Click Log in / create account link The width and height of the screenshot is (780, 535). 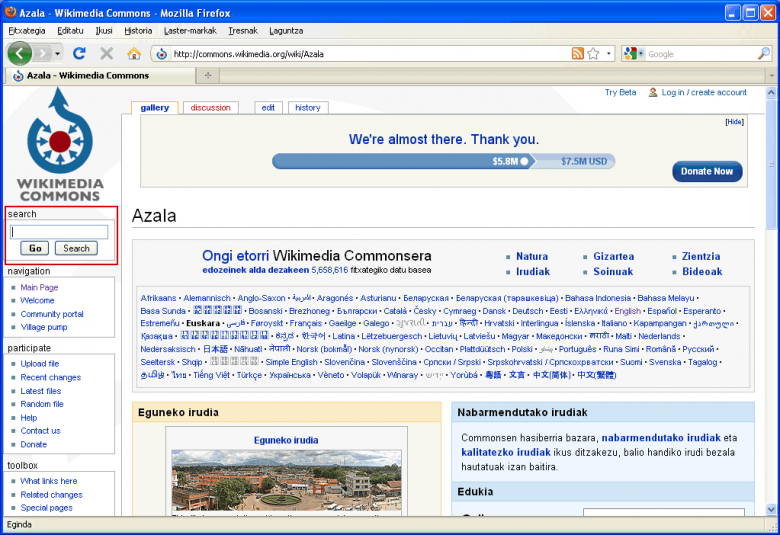(x=704, y=92)
